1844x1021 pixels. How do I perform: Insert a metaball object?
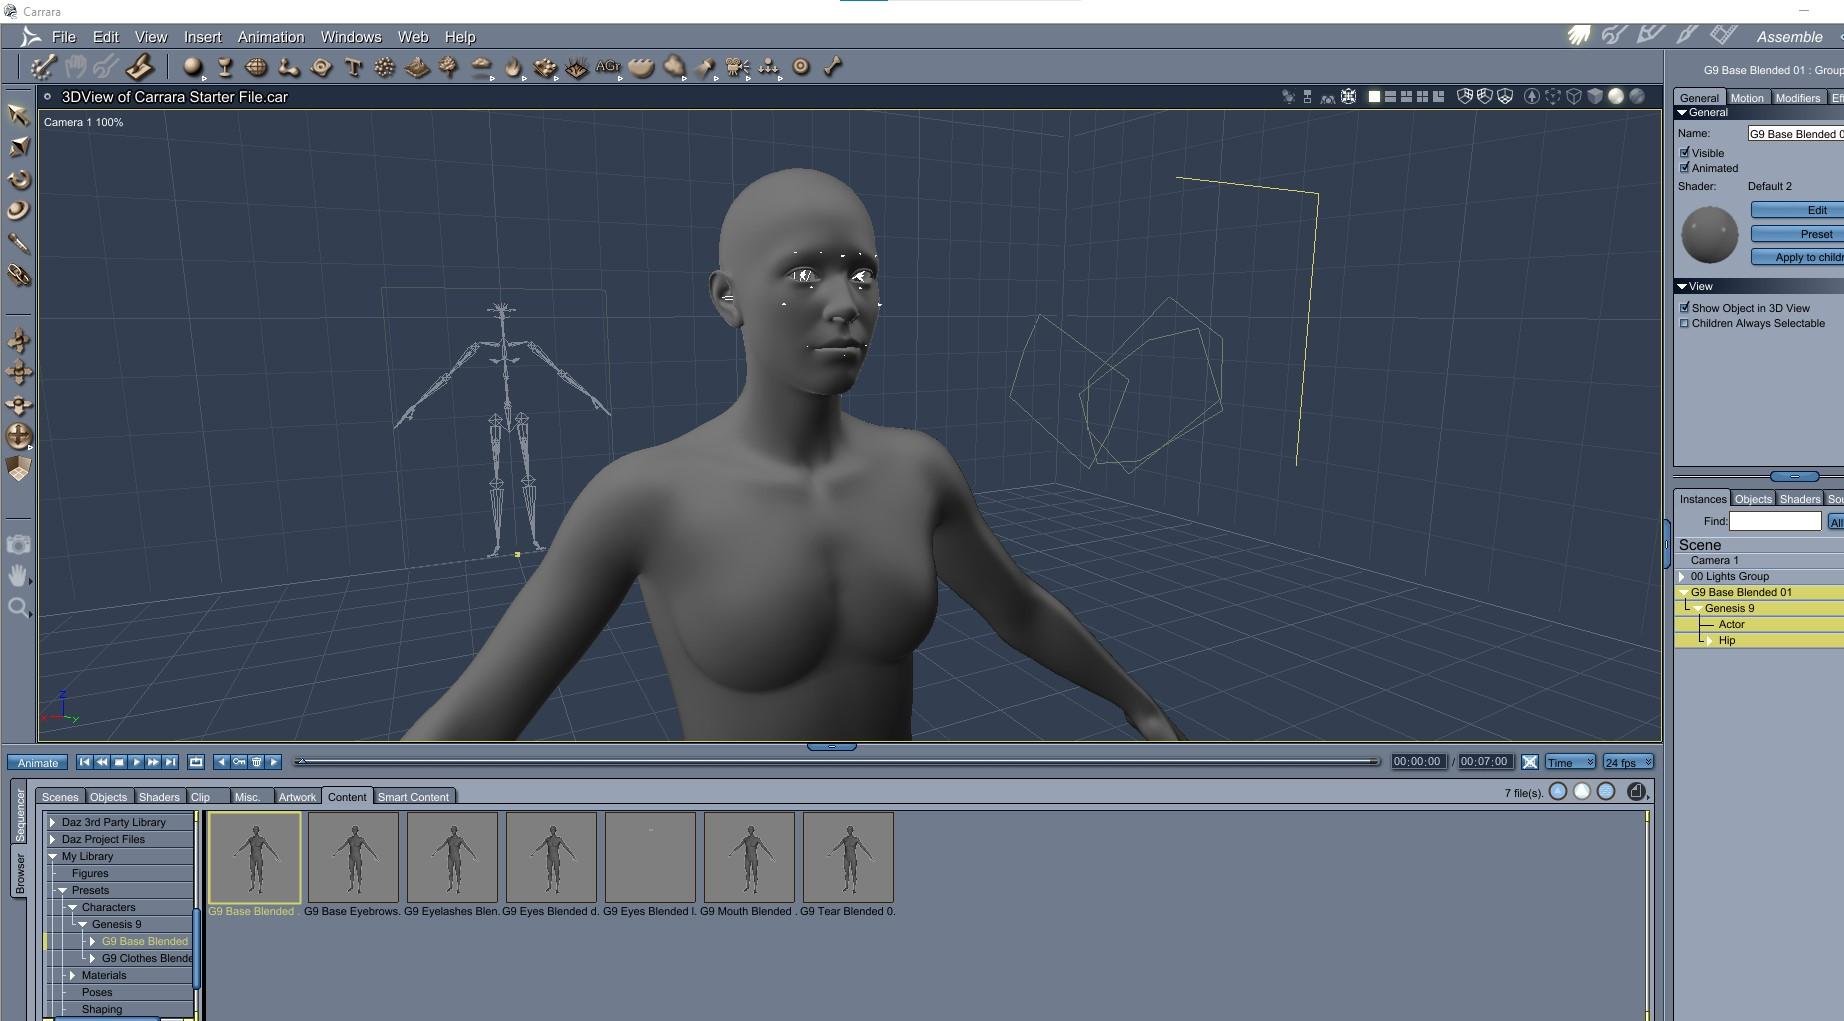coord(288,67)
